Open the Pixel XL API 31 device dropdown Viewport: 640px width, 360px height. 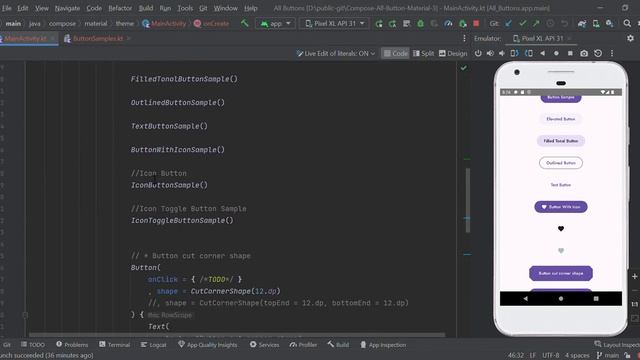tap(334, 24)
